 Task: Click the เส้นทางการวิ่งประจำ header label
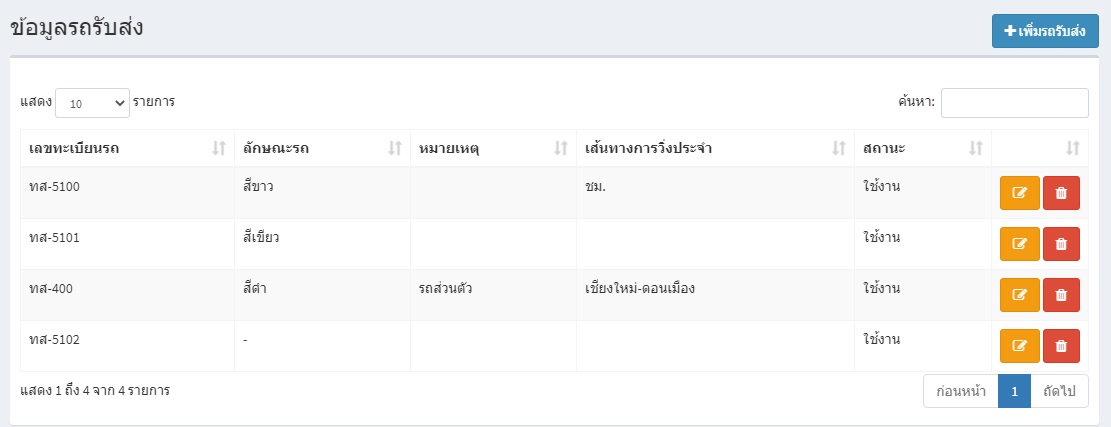pos(648,149)
